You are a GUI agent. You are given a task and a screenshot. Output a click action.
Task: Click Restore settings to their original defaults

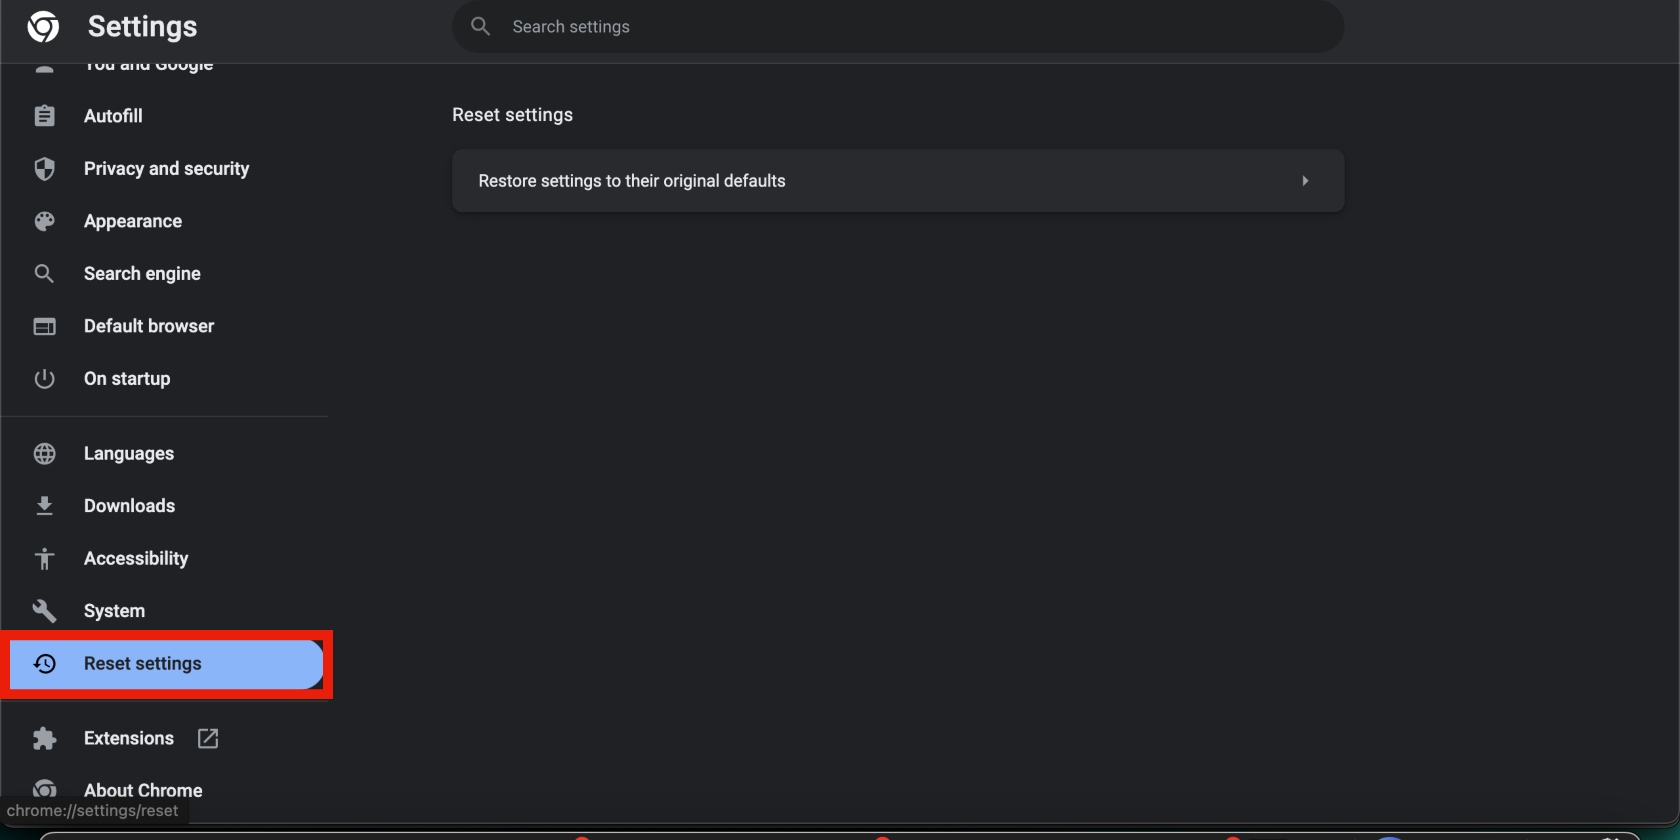(x=631, y=180)
